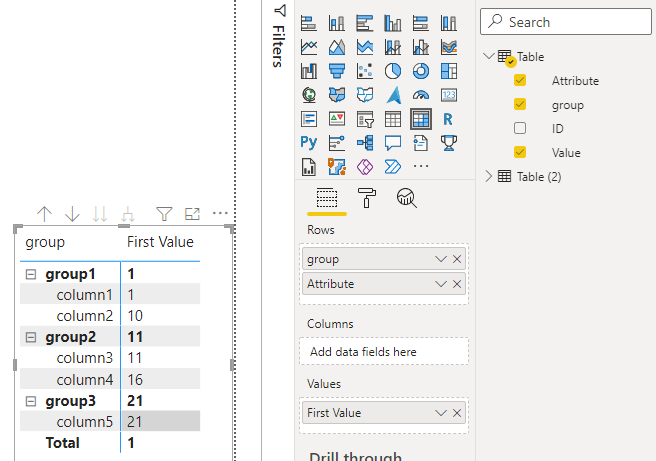656x461 pixels.
Task: Select the Line chart visual
Action: coord(309,47)
